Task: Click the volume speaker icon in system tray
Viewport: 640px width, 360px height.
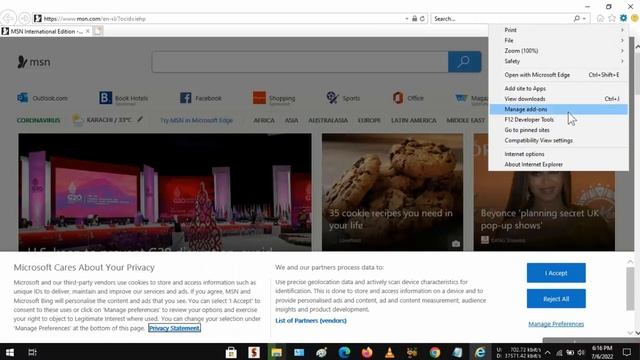Action: click(581, 352)
